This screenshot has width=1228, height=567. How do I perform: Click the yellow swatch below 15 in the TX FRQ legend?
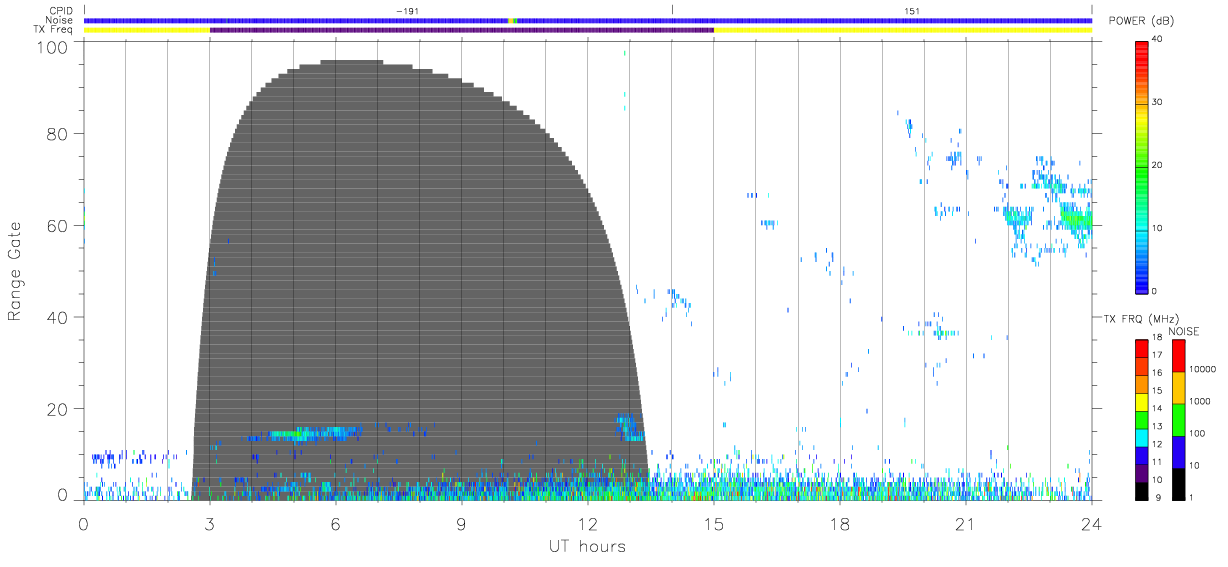coord(1141,402)
